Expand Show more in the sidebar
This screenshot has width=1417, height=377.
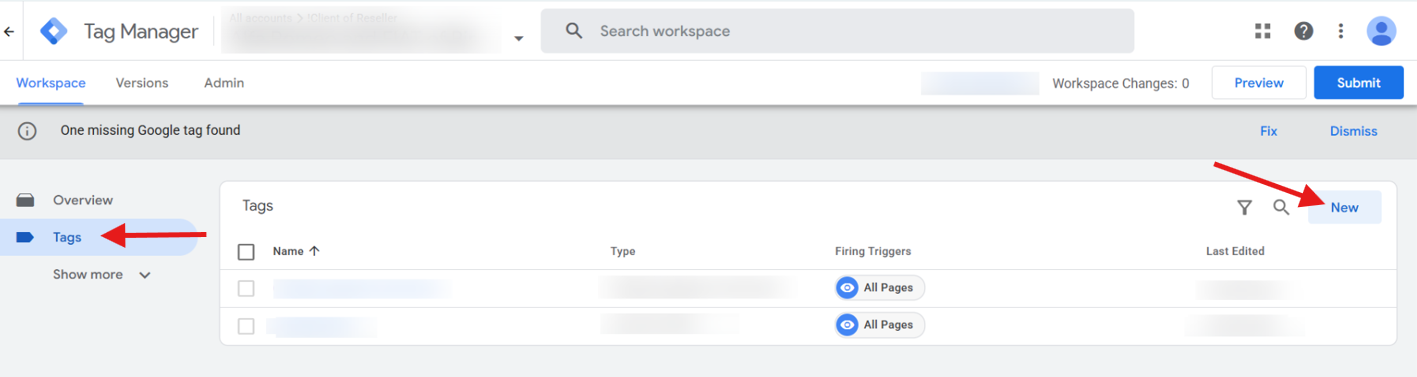coord(101,274)
